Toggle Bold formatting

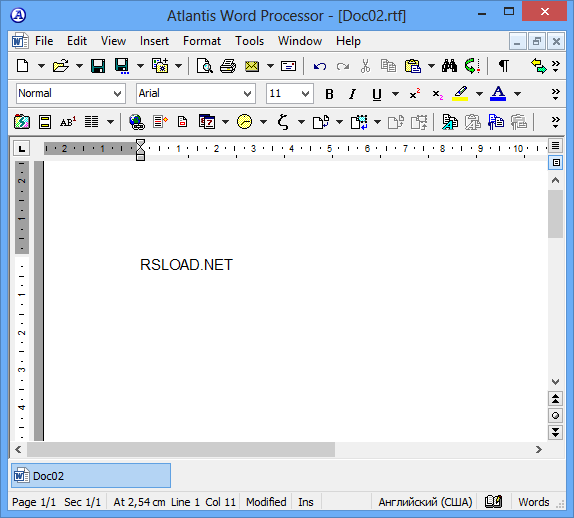329,94
